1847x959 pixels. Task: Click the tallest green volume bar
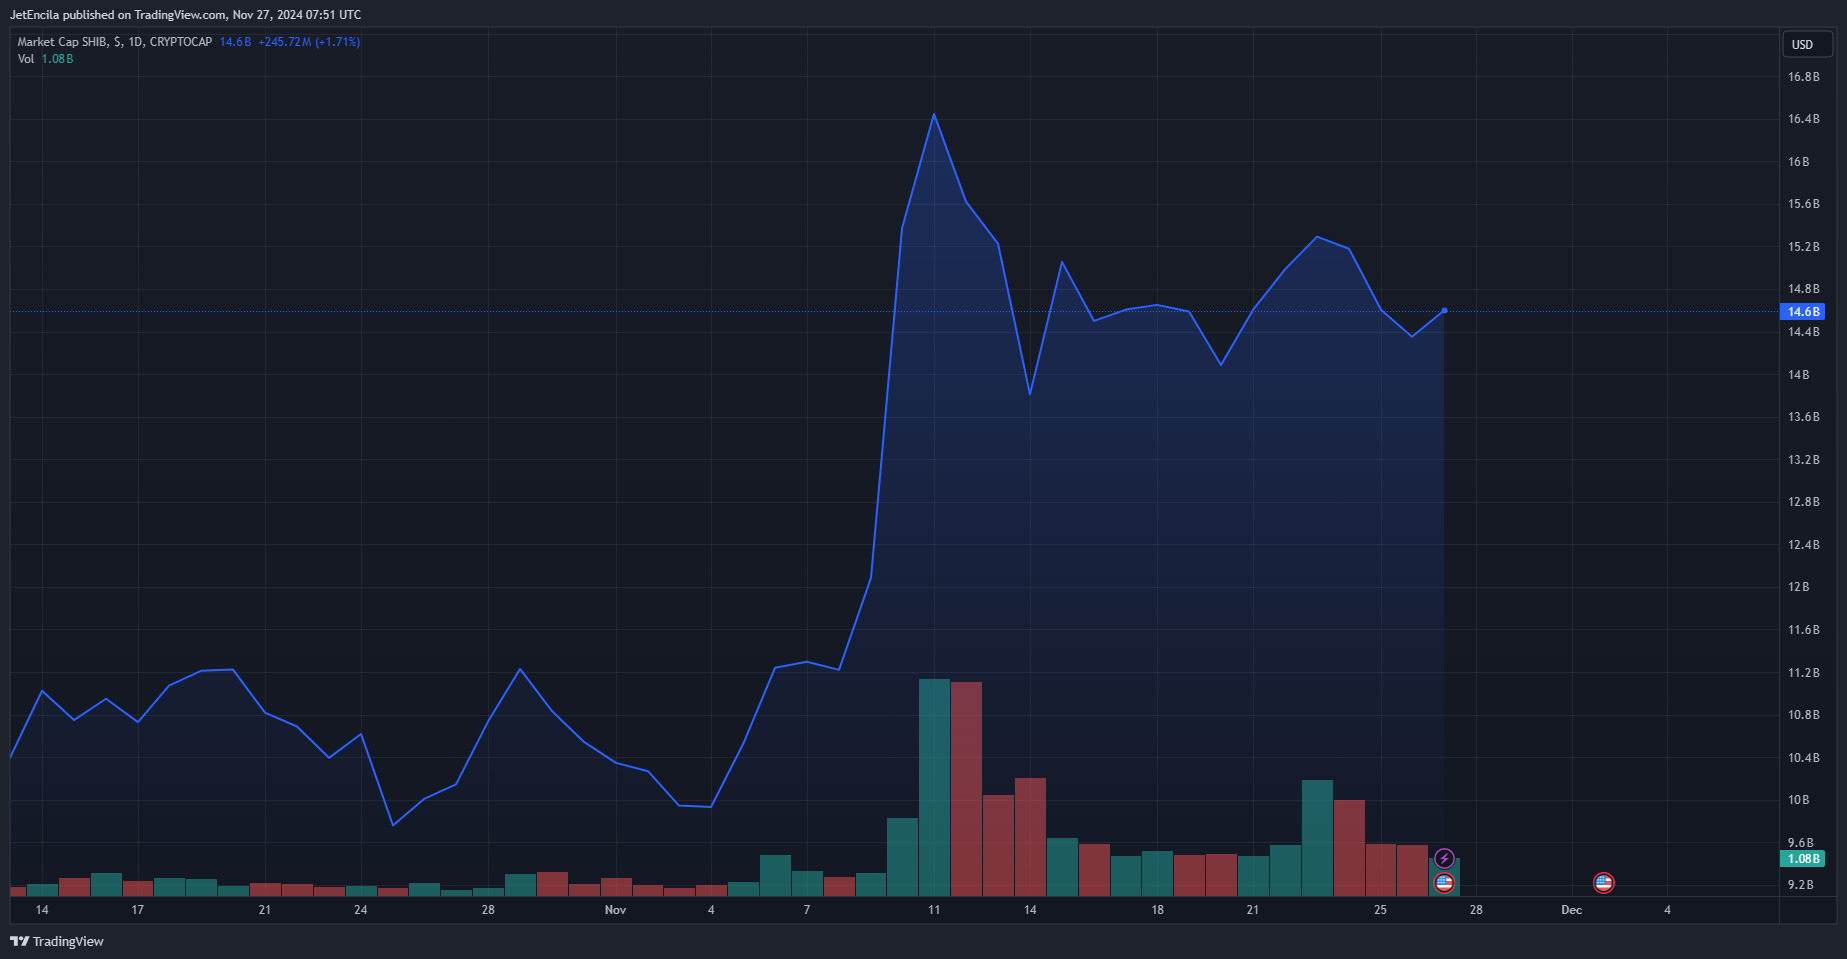click(x=934, y=787)
